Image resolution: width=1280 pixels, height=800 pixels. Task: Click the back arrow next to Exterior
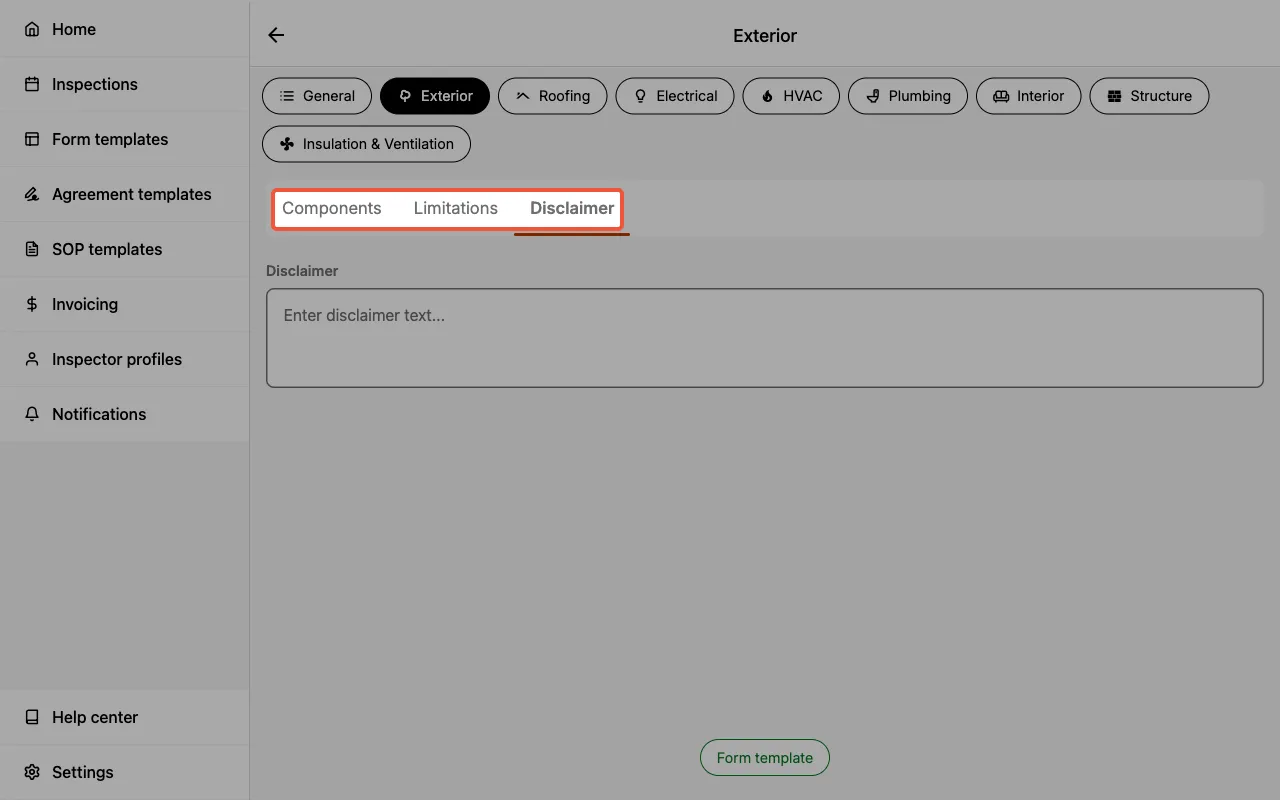[276, 35]
